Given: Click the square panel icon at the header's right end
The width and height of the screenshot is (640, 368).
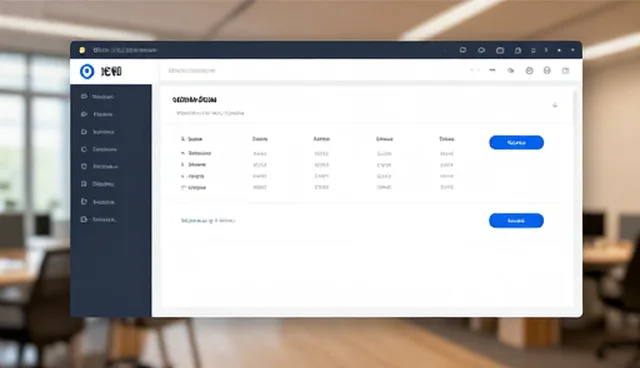Looking at the screenshot, I should click(x=565, y=71).
